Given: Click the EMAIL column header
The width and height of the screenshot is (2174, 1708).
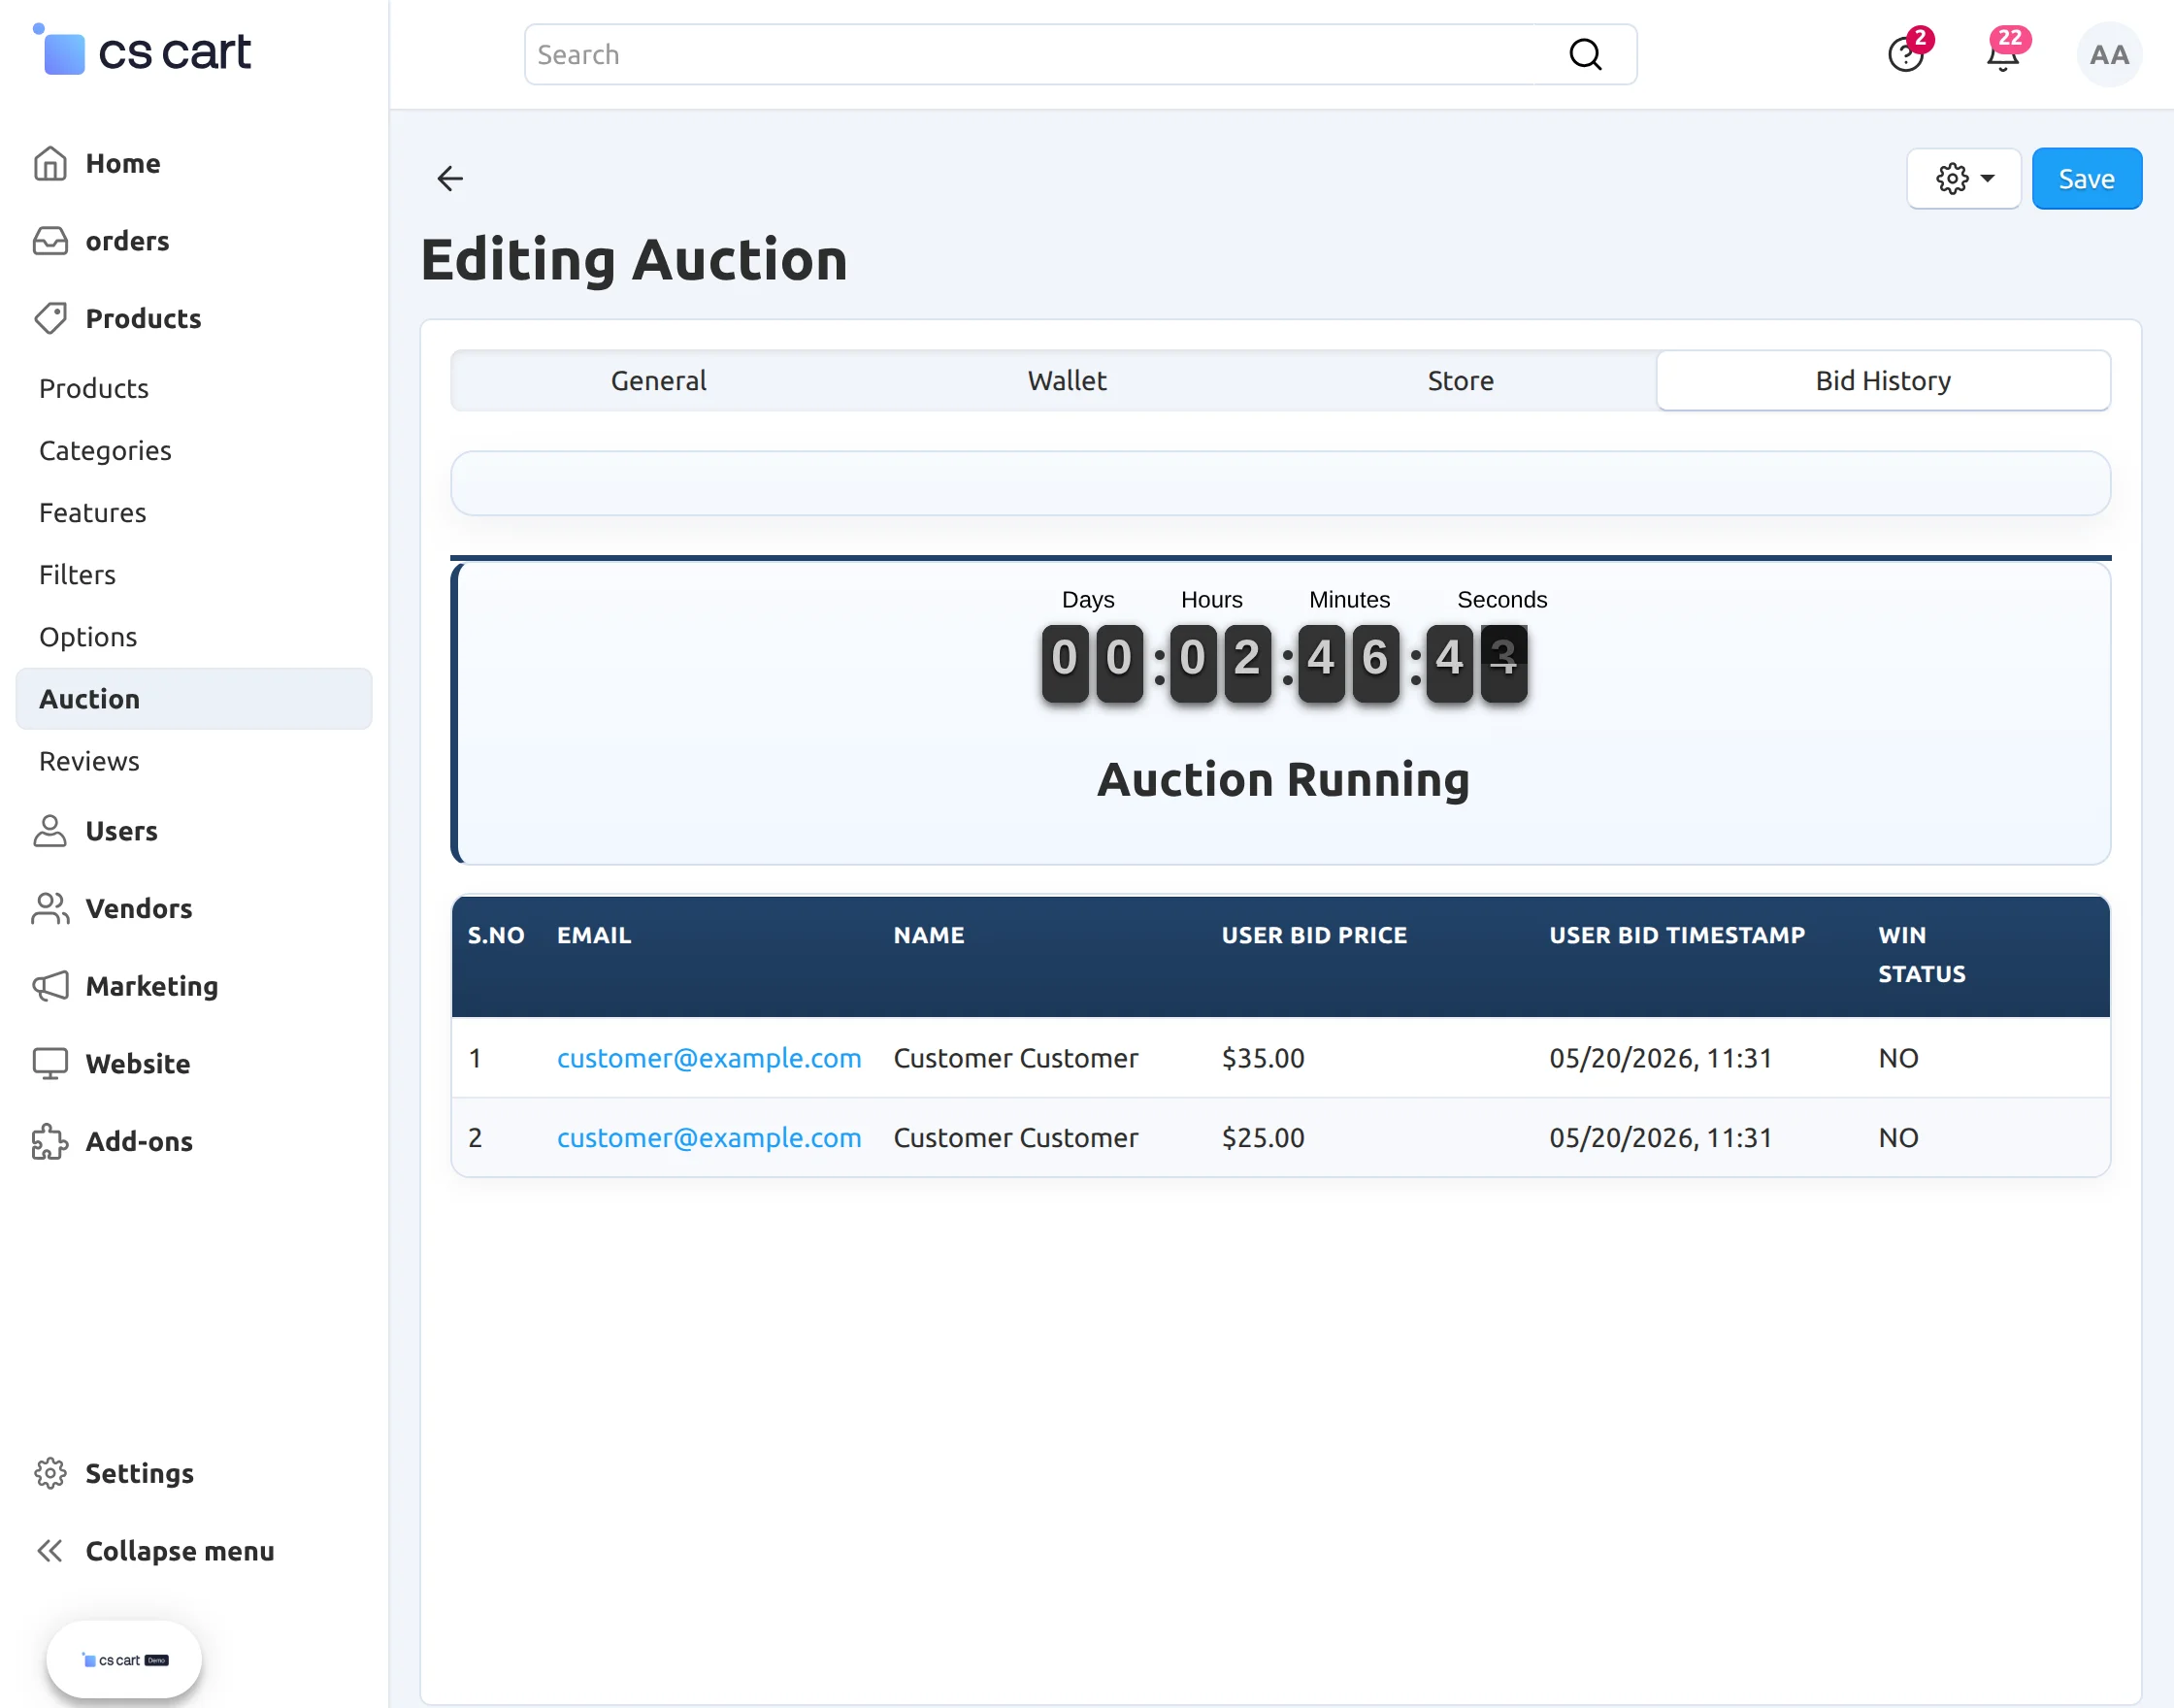Looking at the screenshot, I should 594,935.
